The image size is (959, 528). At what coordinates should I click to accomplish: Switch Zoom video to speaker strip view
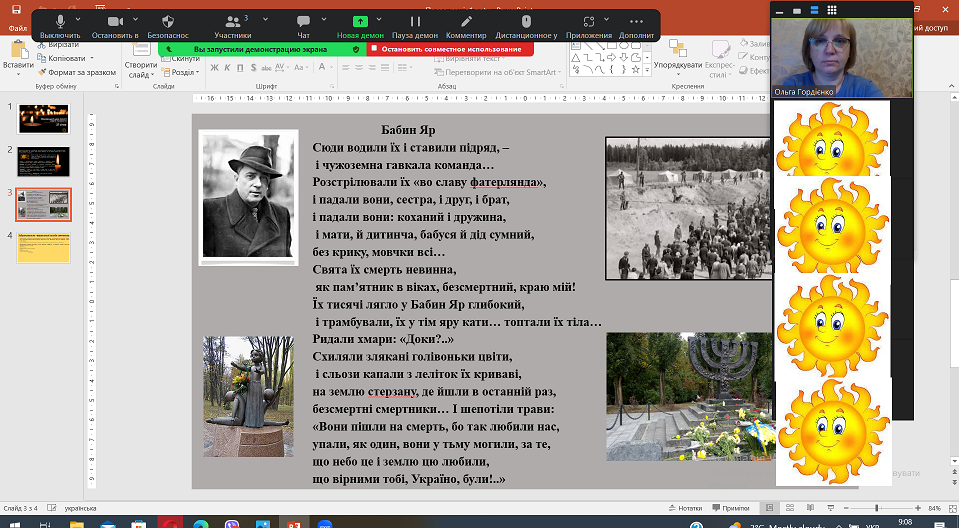[x=813, y=10]
